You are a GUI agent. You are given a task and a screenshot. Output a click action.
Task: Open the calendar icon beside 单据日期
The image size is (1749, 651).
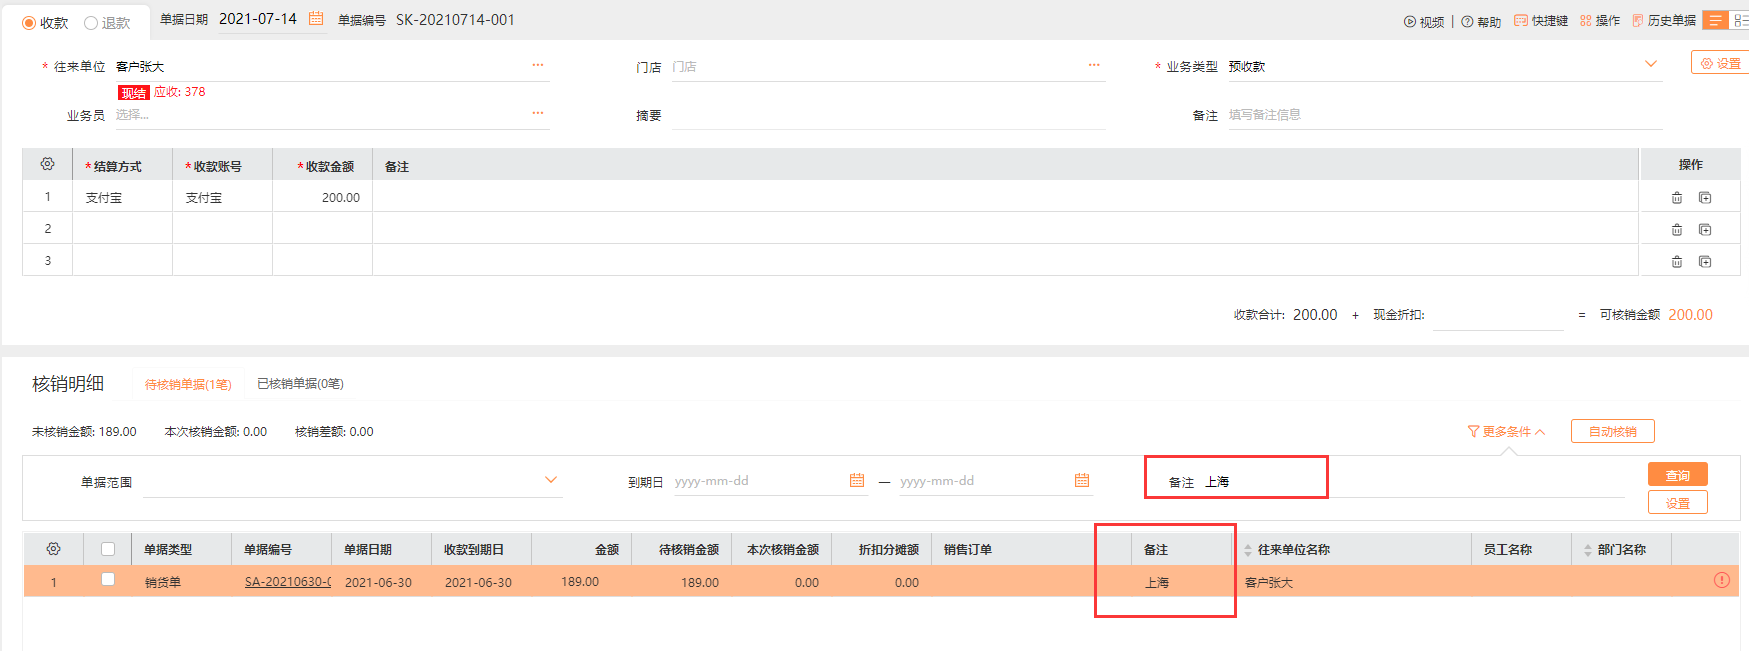click(x=316, y=19)
